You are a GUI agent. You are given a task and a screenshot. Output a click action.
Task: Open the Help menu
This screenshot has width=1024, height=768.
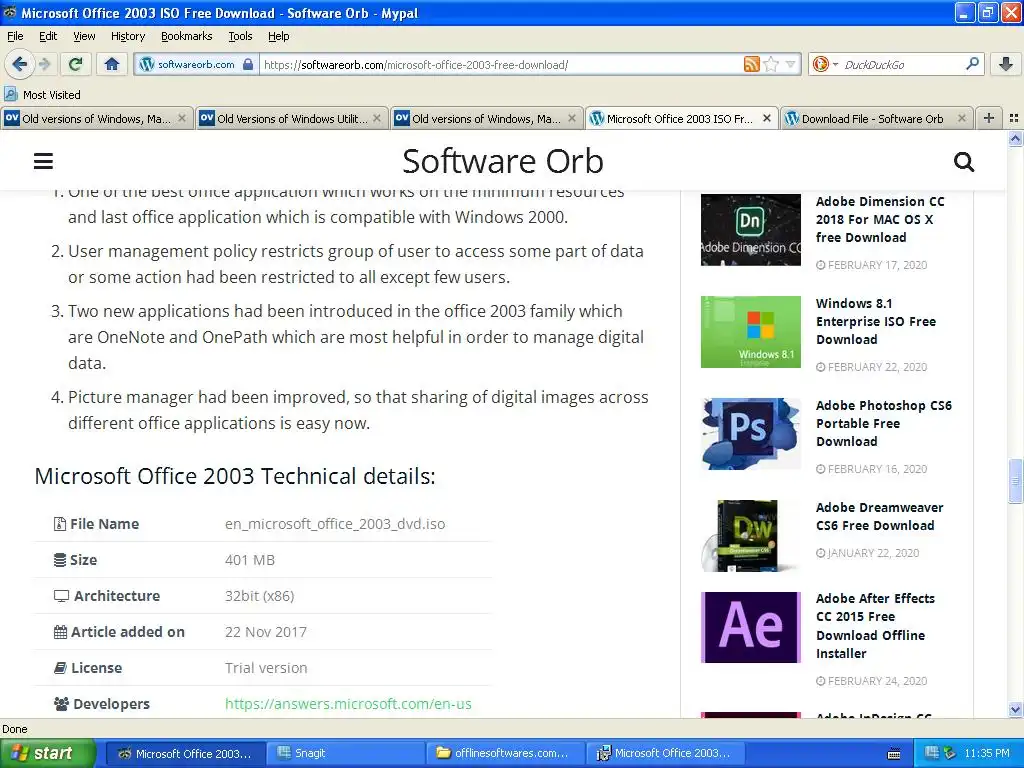pos(279,36)
